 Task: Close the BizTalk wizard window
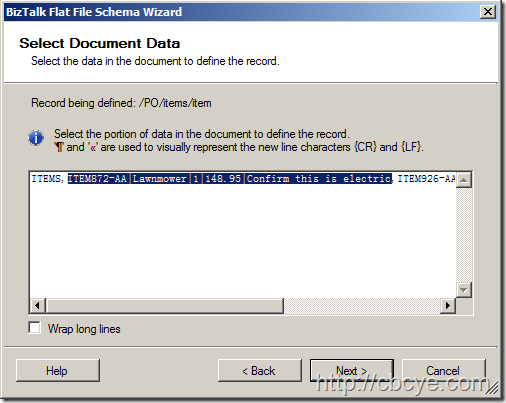(488, 12)
